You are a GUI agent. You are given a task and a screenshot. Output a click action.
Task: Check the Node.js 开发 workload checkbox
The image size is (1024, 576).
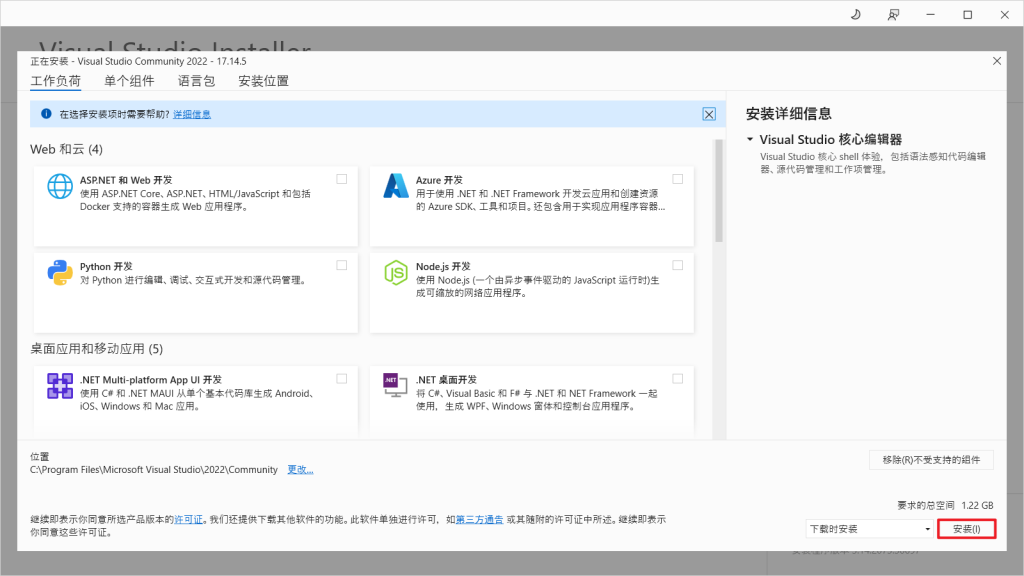[x=678, y=265]
